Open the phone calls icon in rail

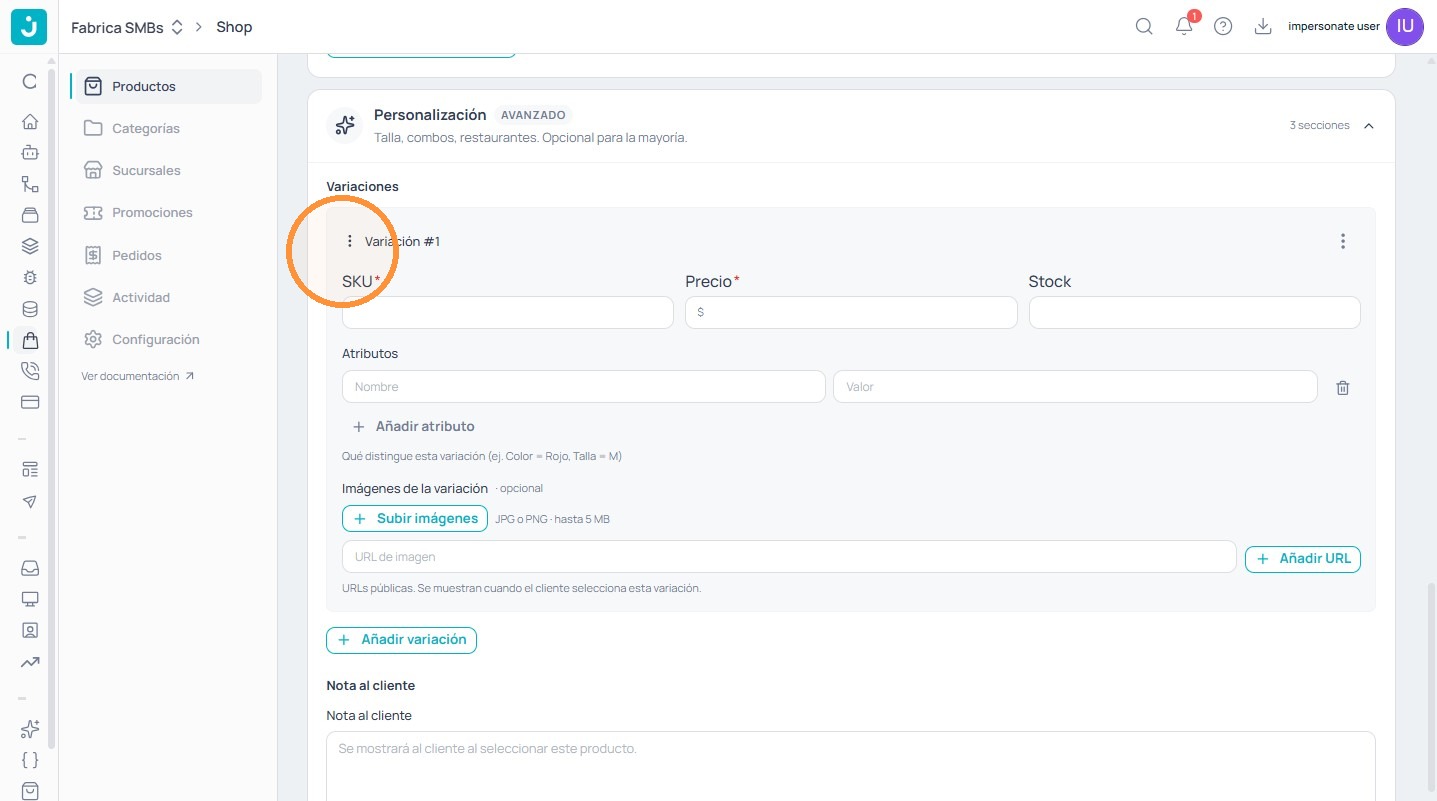tap(30, 371)
